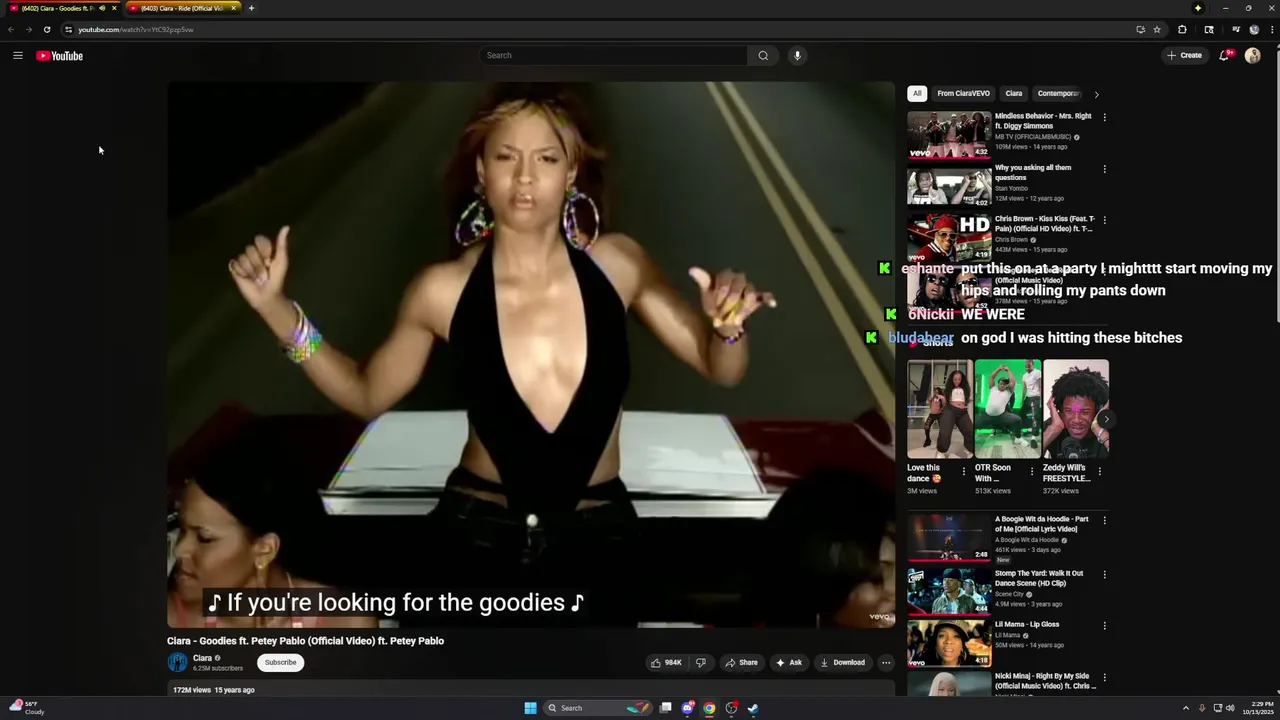Download the video
Screen dimensions: 1280x720
click(x=842, y=662)
